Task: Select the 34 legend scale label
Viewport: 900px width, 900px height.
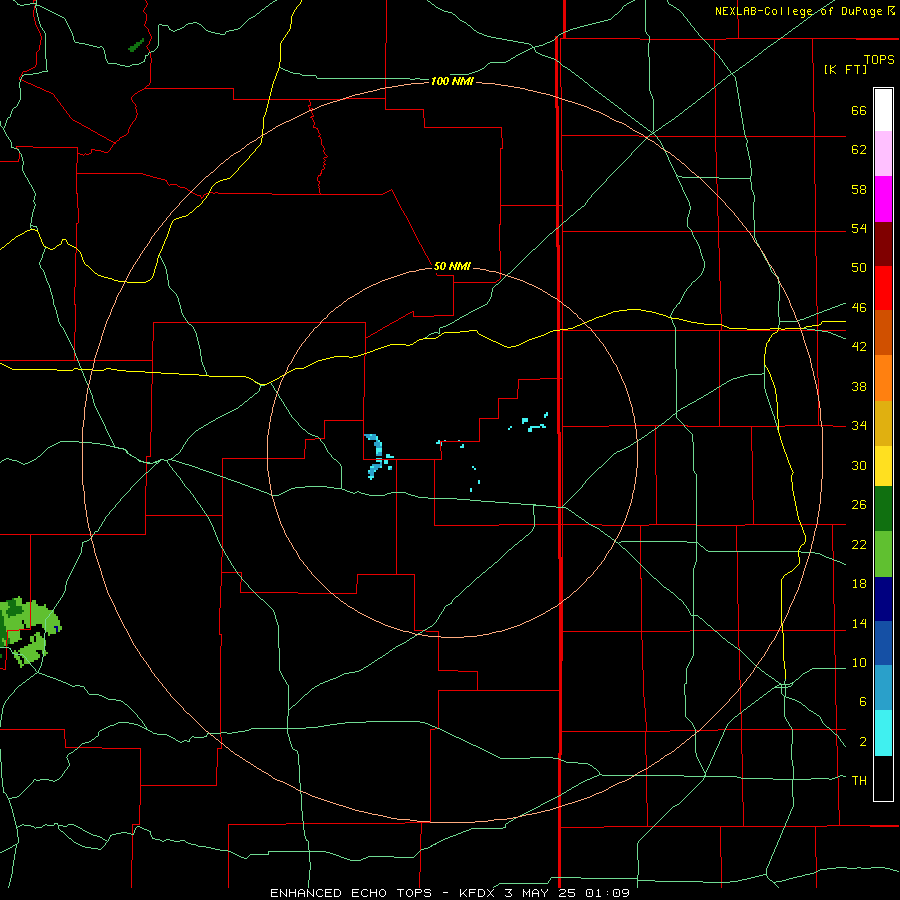Action: pyautogui.click(x=859, y=426)
